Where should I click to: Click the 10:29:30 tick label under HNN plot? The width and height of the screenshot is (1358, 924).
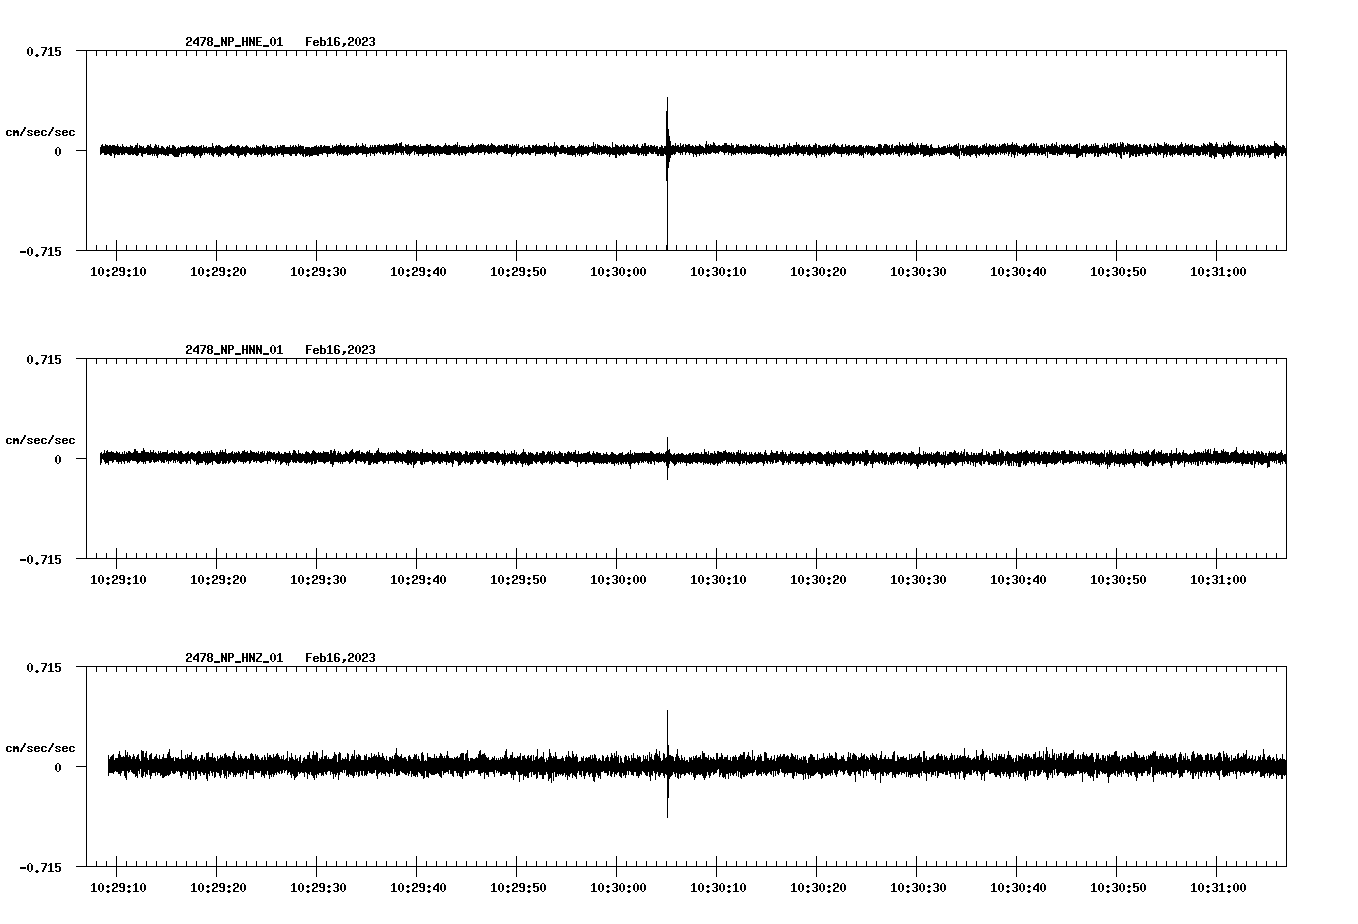click(x=318, y=580)
